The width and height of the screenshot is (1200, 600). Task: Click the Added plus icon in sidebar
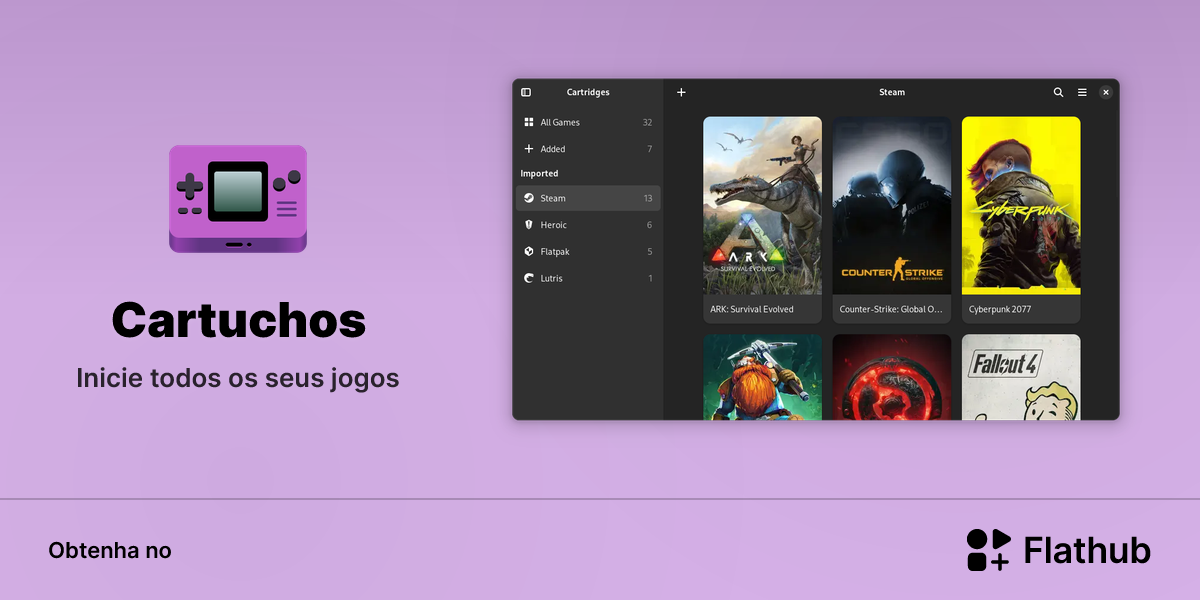529,149
